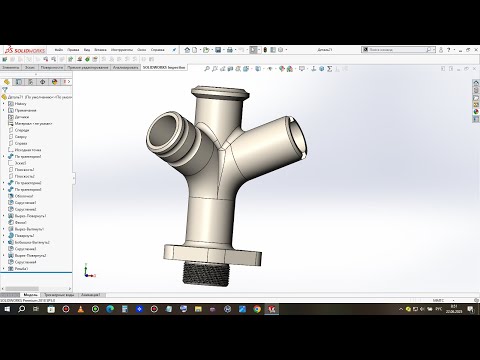Open Google Chrome from the taskbar
This screenshot has width=480, height=360.
257,309
